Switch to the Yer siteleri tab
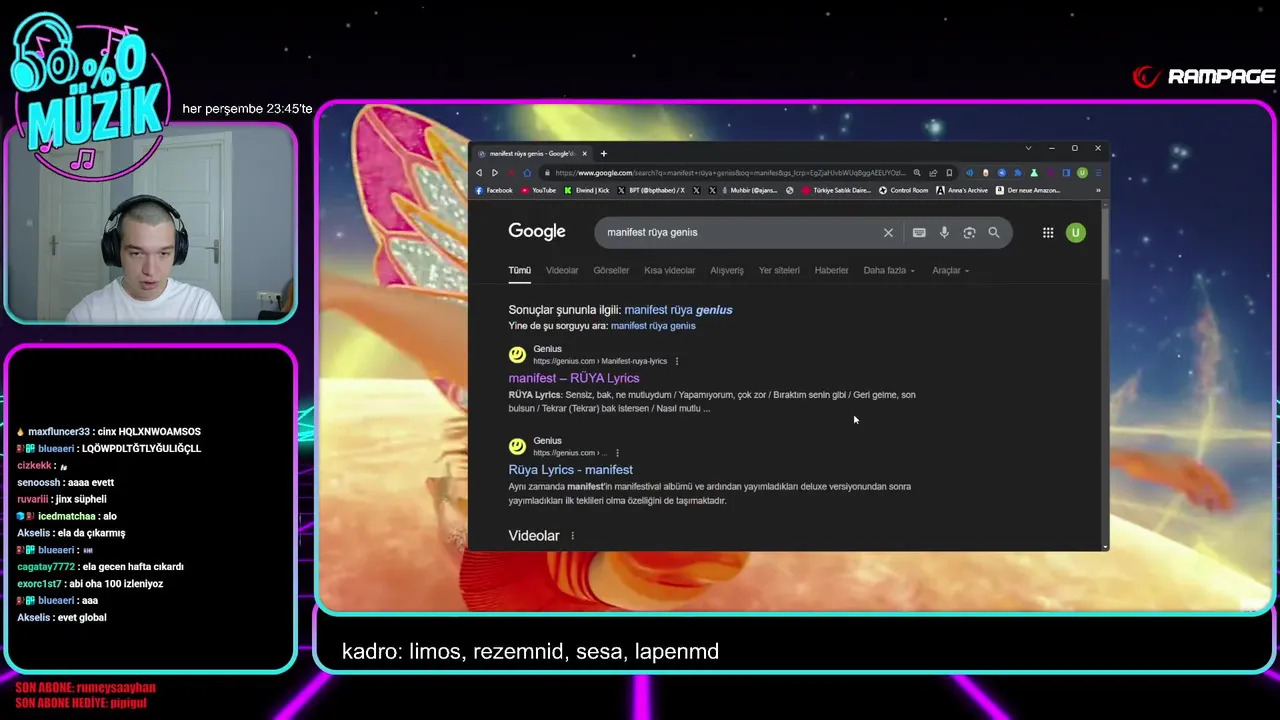Viewport: 1280px width, 720px height. tap(779, 270)
